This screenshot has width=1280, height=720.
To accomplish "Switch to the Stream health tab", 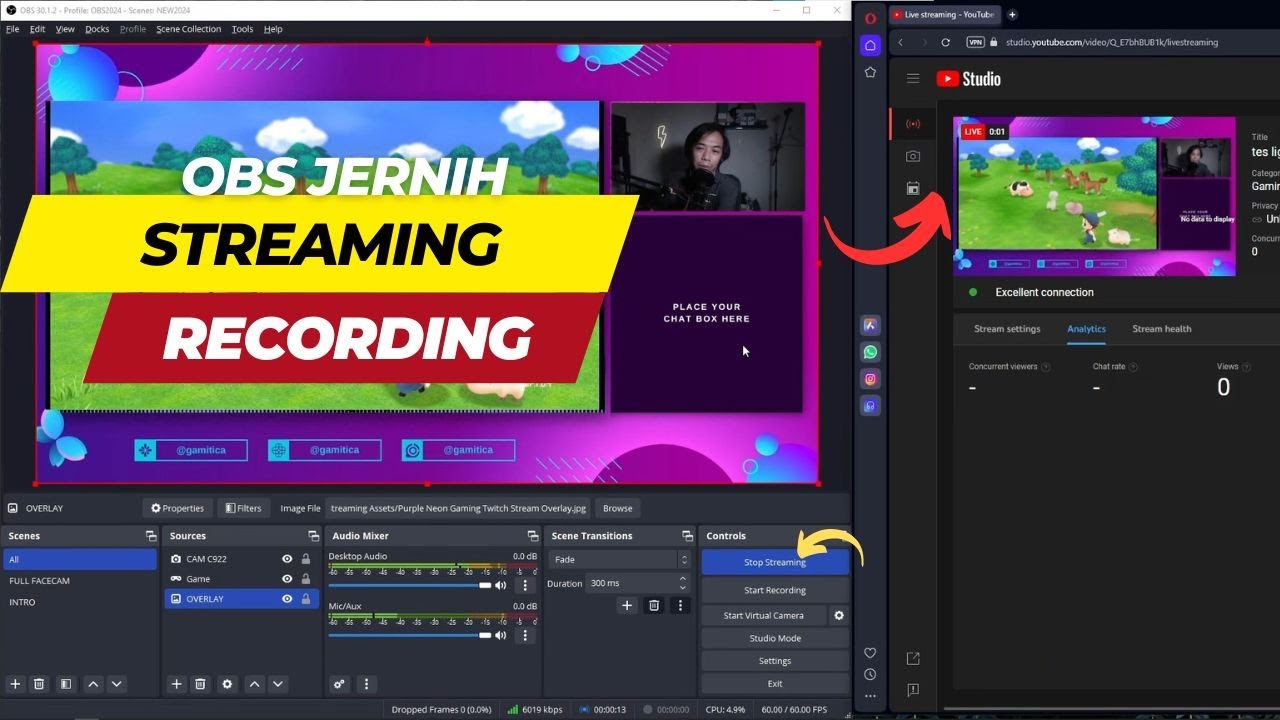I will (x=1161, y=329).
